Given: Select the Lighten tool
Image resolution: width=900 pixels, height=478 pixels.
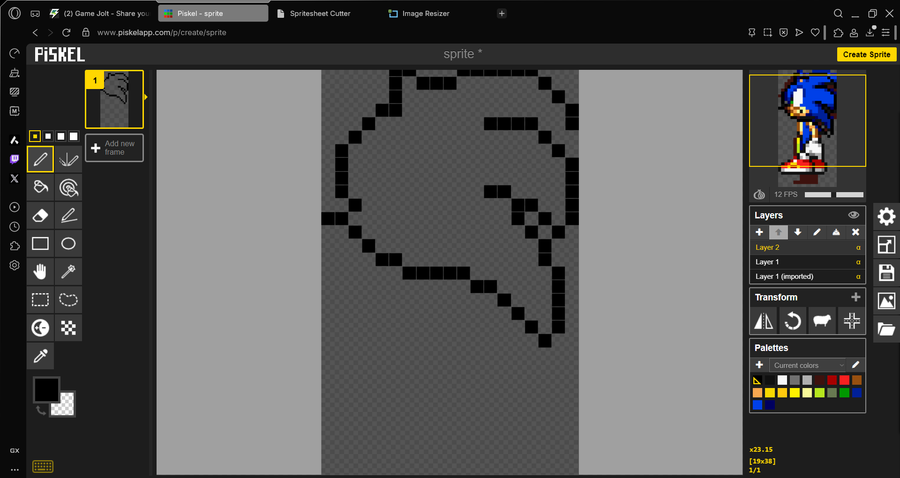Looking at the screenshot, I should [40, 328].
